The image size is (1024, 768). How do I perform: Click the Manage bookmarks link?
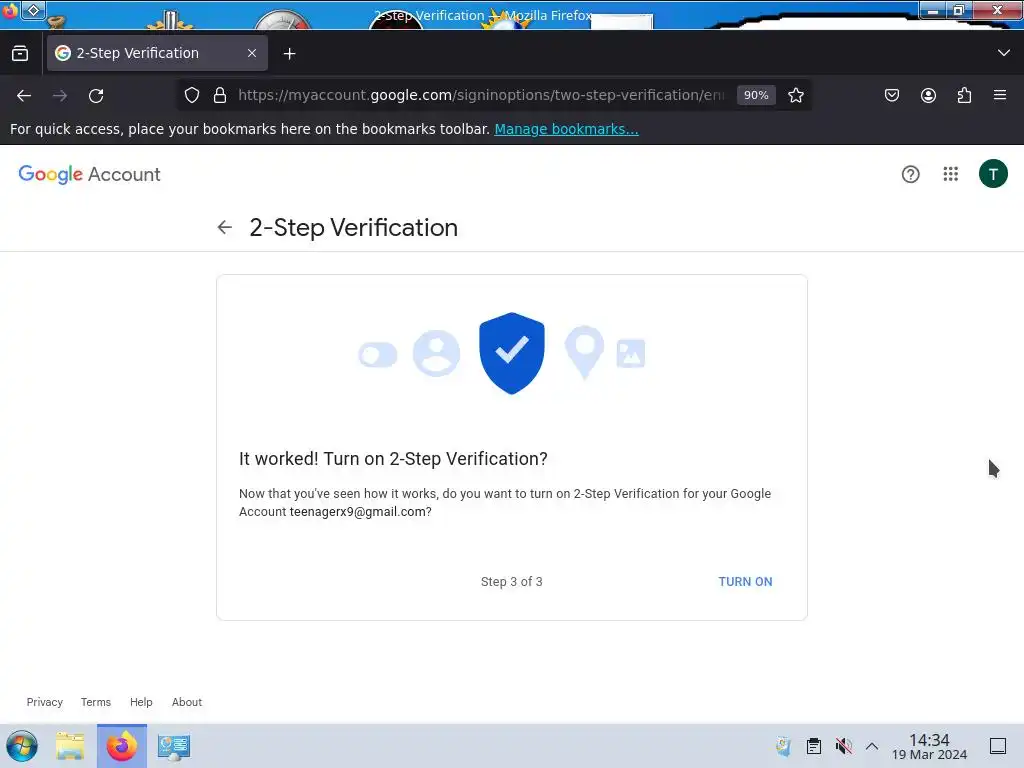(566, 129)
